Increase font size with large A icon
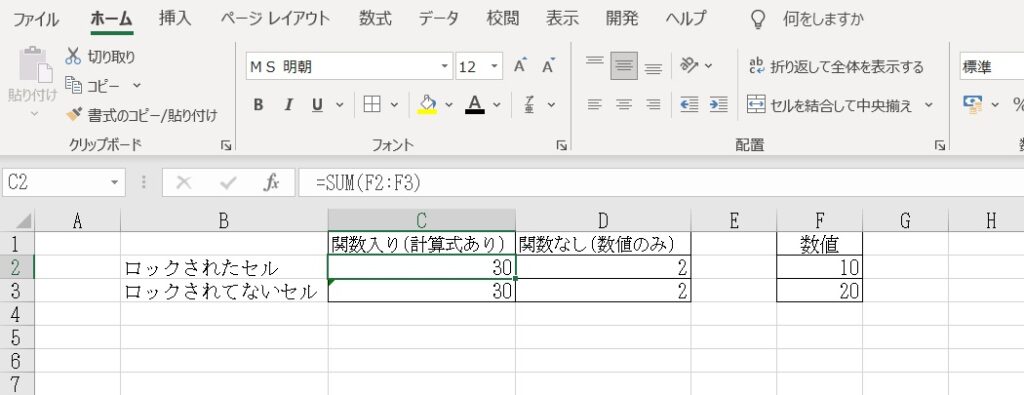Screen dimensions: 1024x395 [520, 66]
